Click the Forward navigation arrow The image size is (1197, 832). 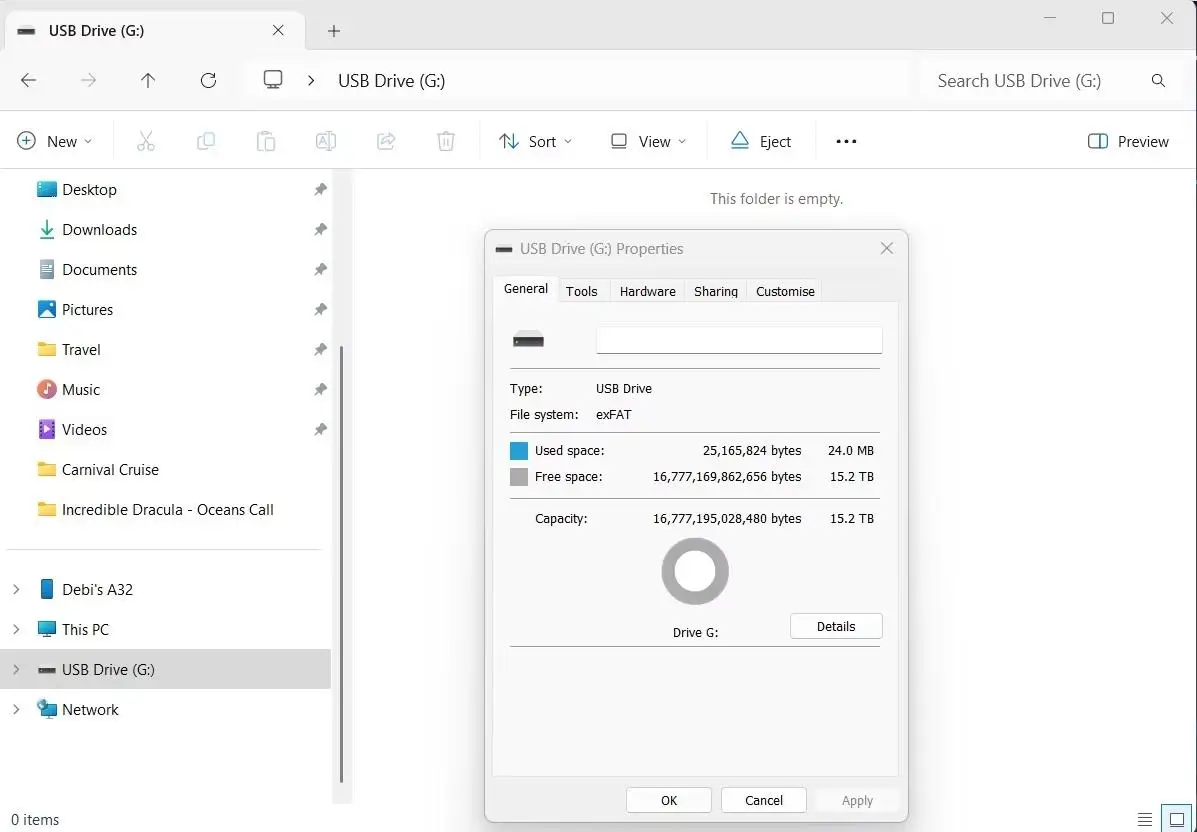[89, 80]
